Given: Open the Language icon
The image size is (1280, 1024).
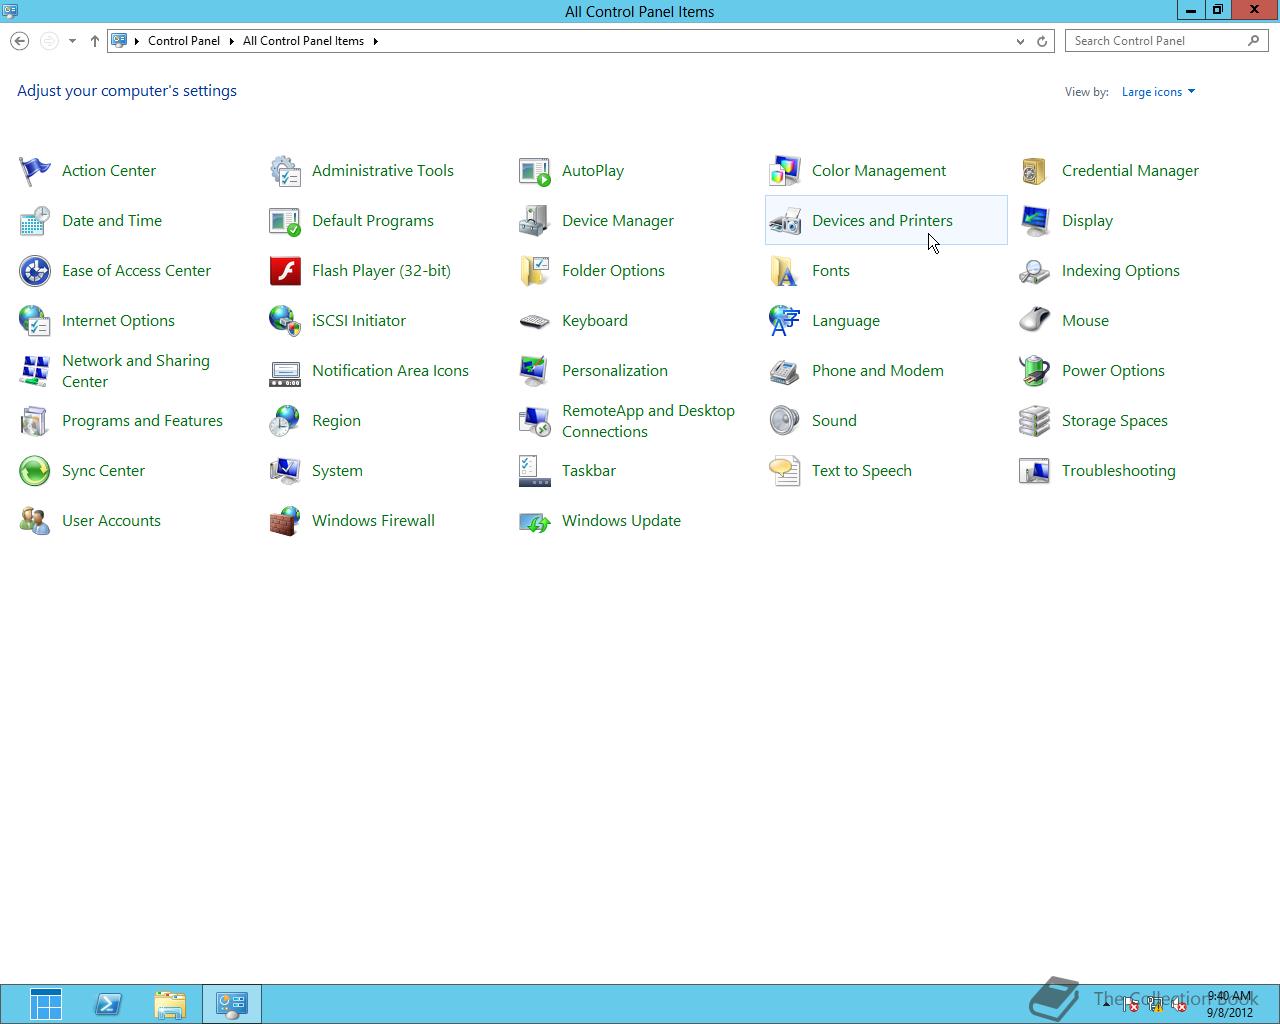Looking at the screenshot, I should (x=785, y=321).
